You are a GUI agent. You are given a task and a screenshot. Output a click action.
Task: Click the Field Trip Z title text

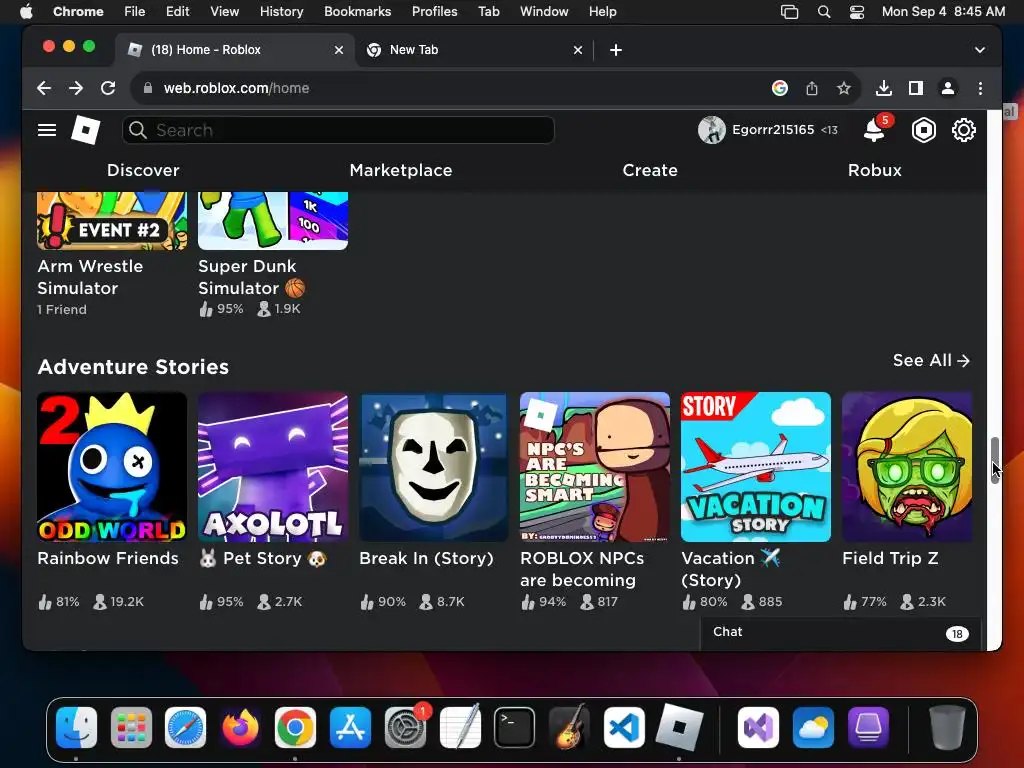tap(890, 558)
